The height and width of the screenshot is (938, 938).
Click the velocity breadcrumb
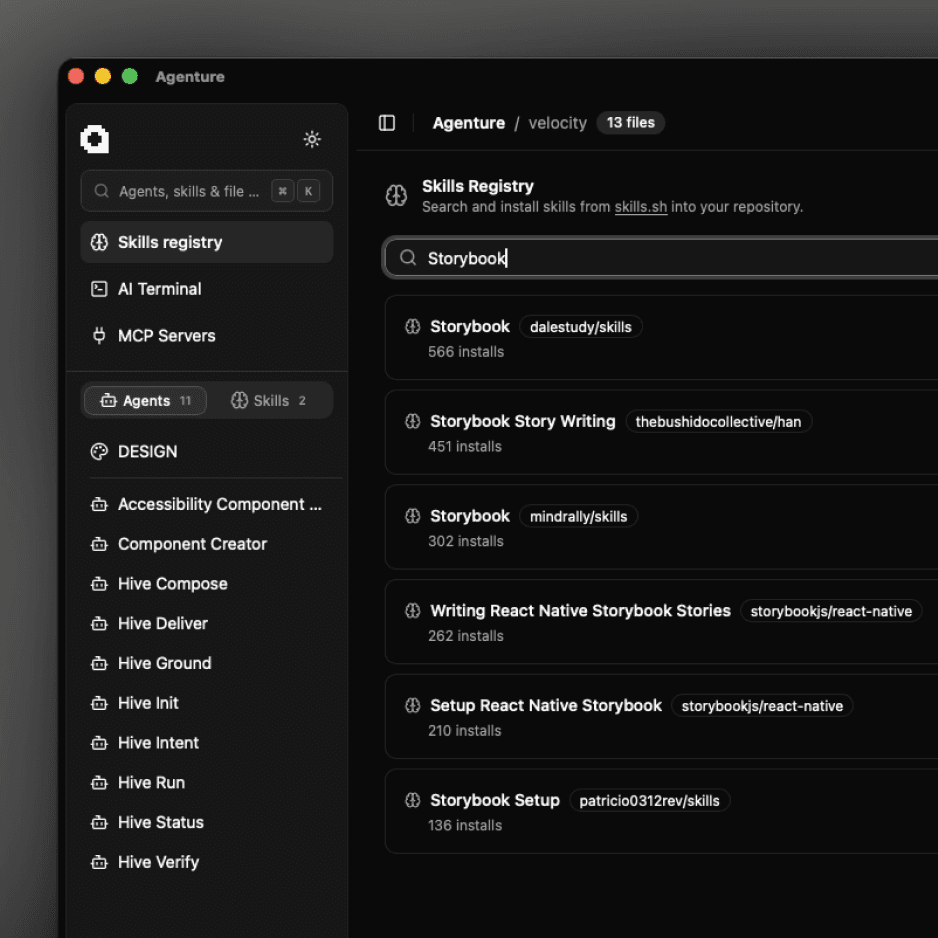point(558,123)
